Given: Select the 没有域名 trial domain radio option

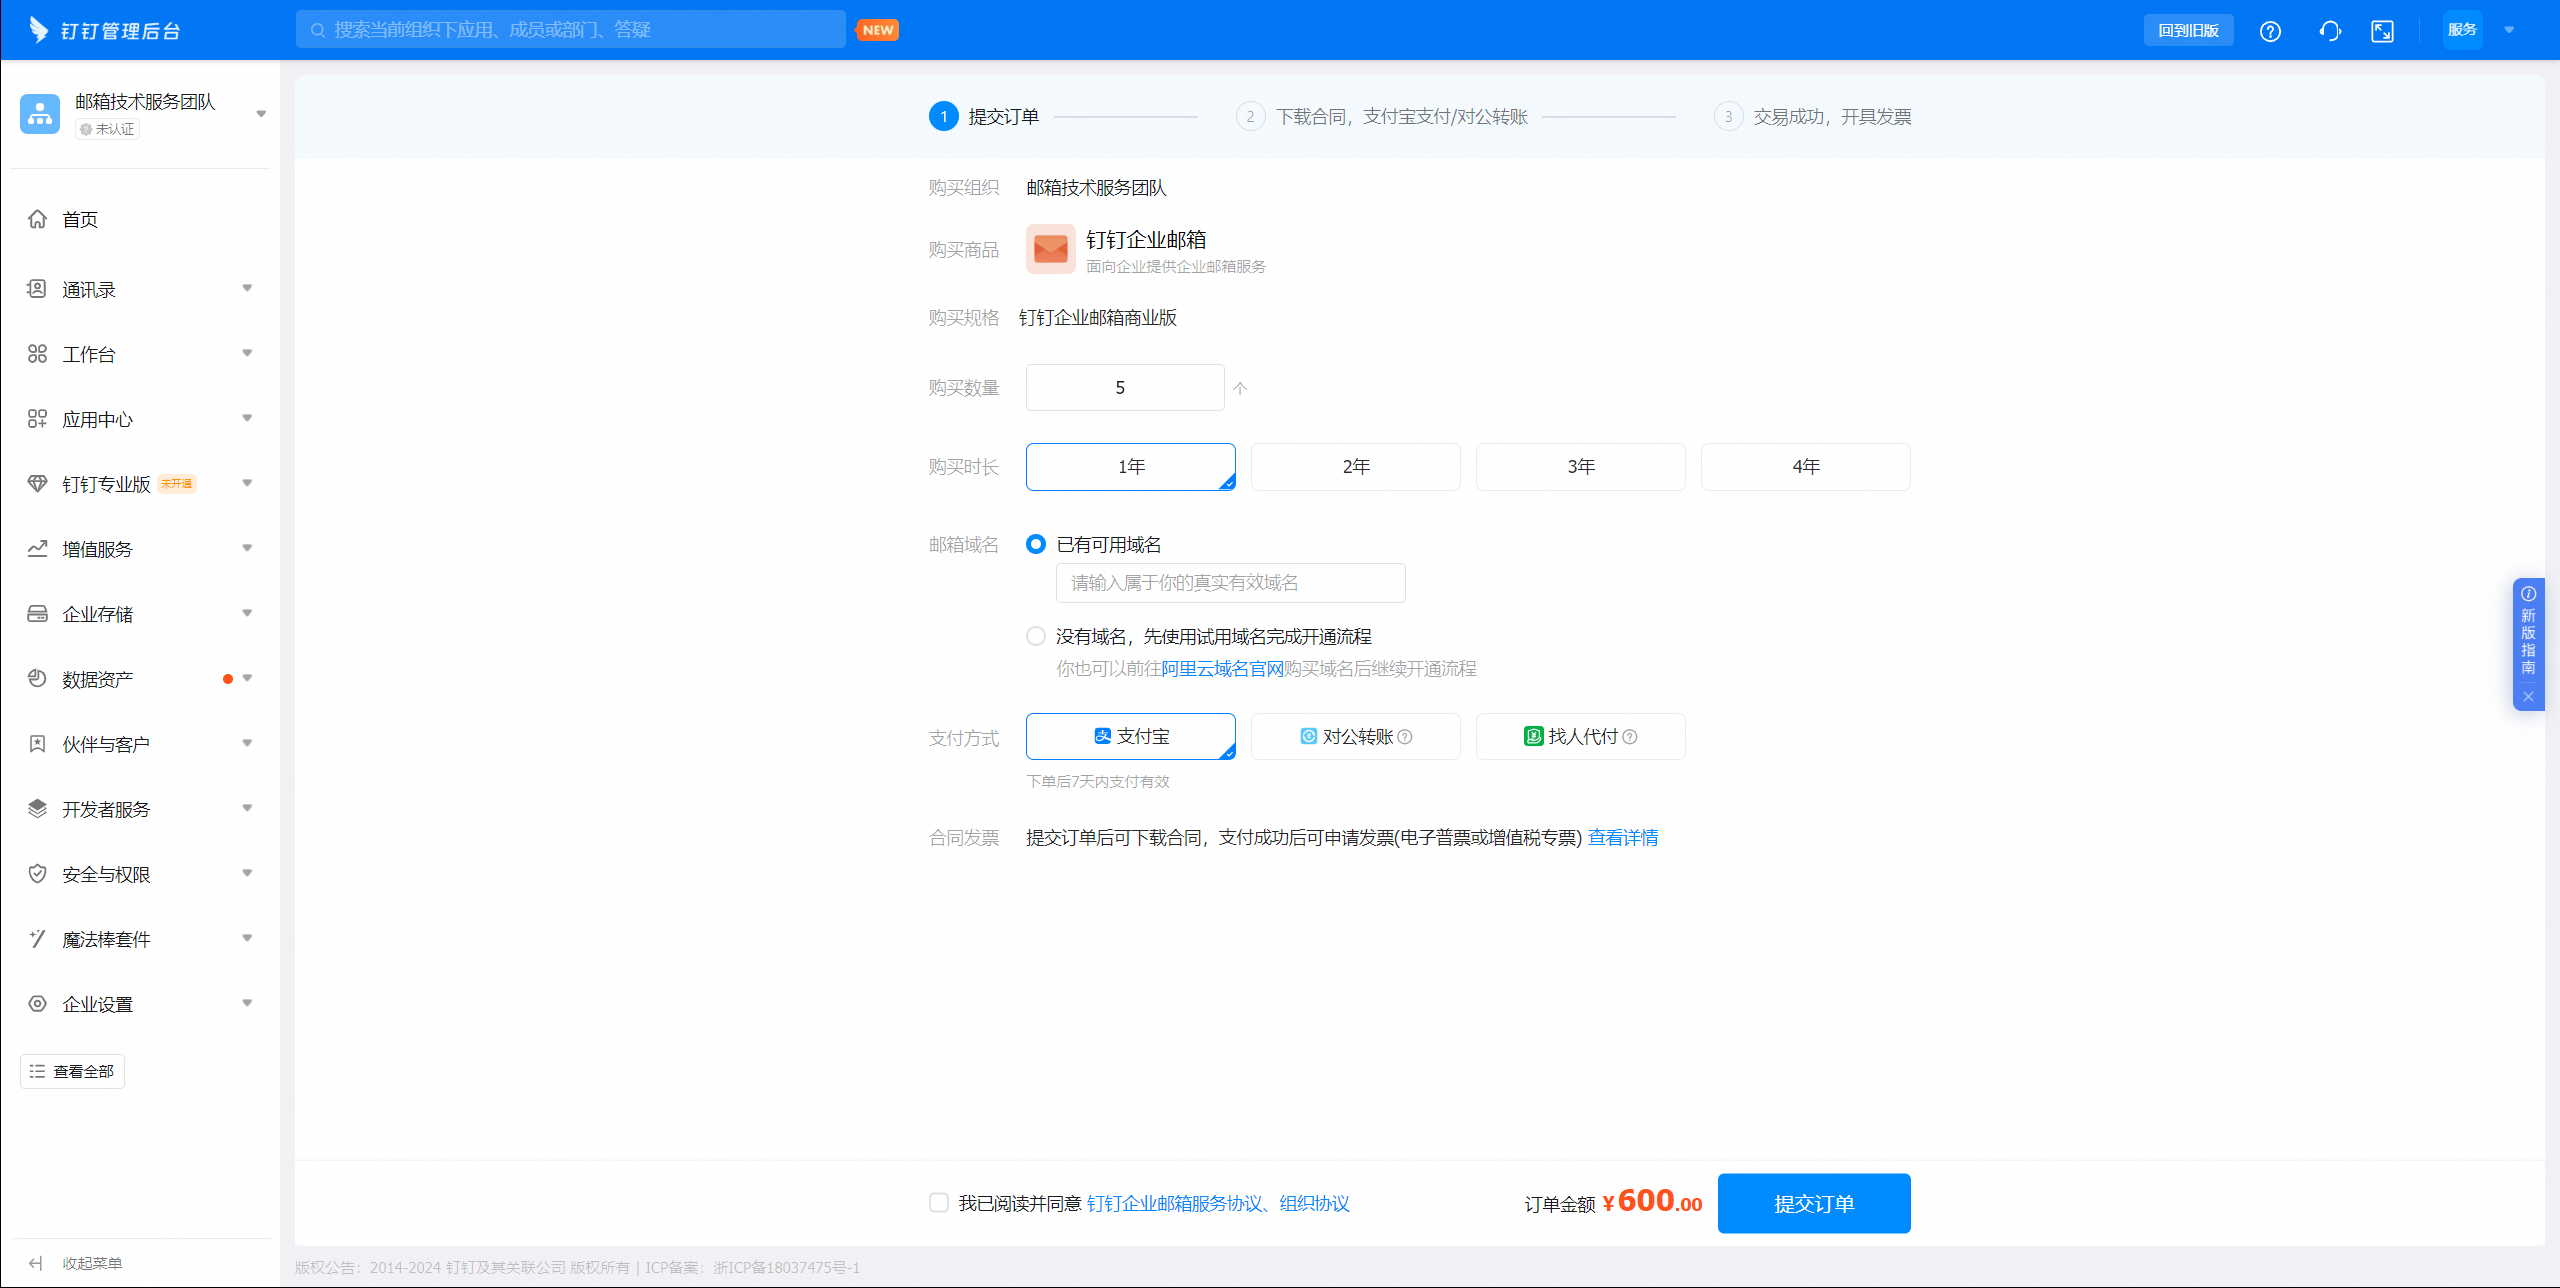Looking at the screenshot, I should (x=1036, y=636).
